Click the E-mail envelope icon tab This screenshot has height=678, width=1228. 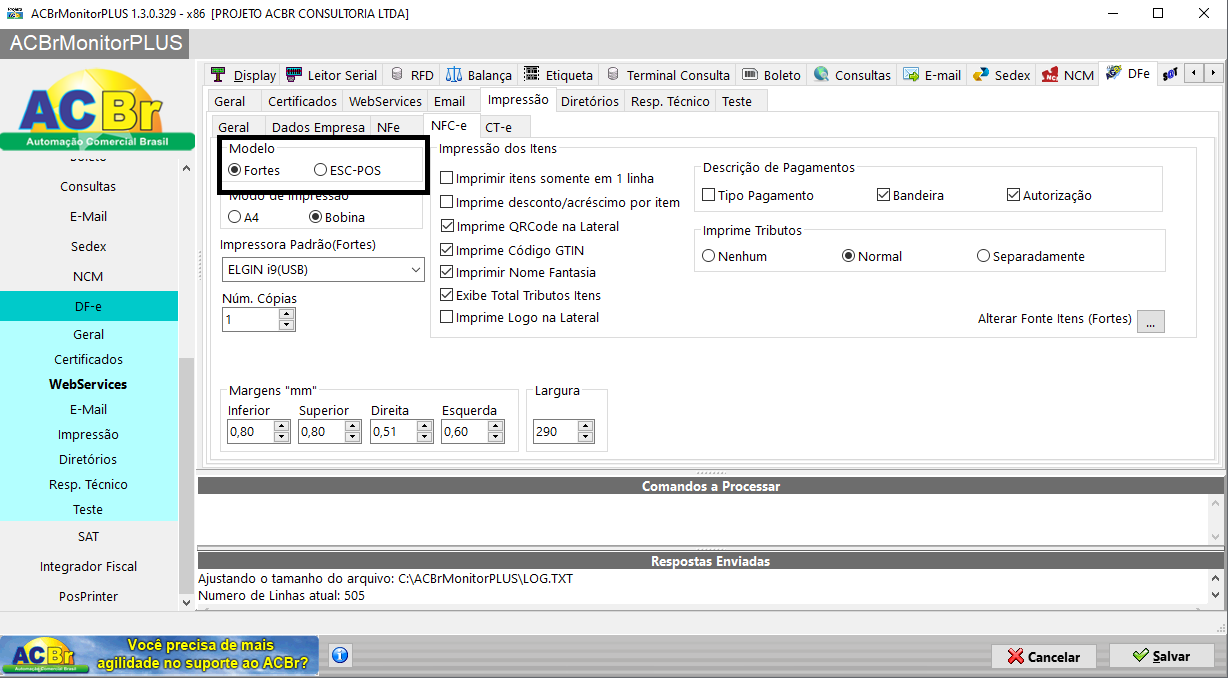coord(931,75)
